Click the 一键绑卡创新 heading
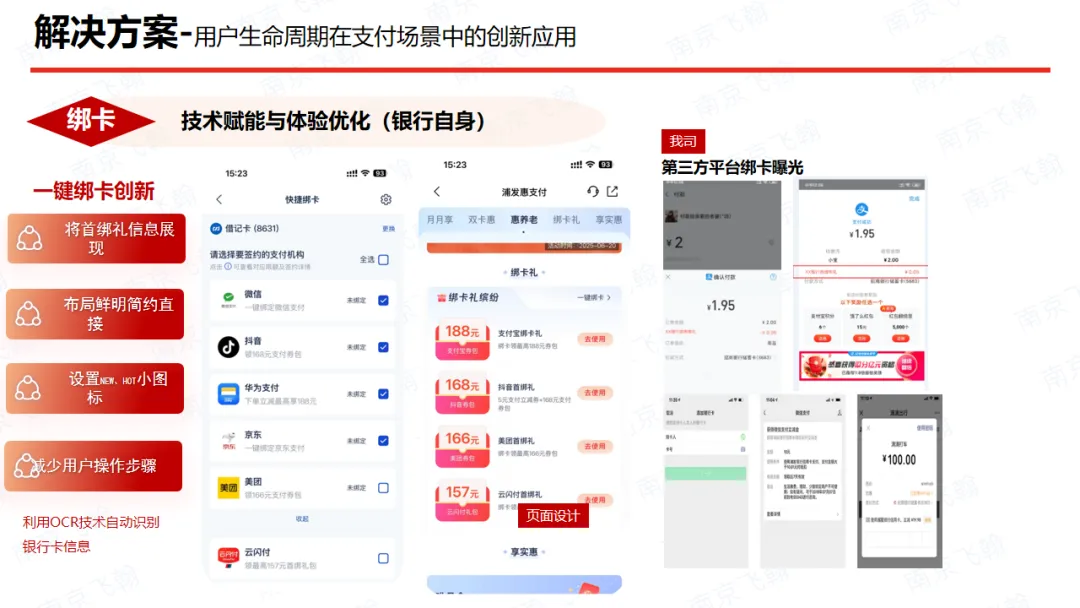The image size is (1080, 608). click(94, 191)
